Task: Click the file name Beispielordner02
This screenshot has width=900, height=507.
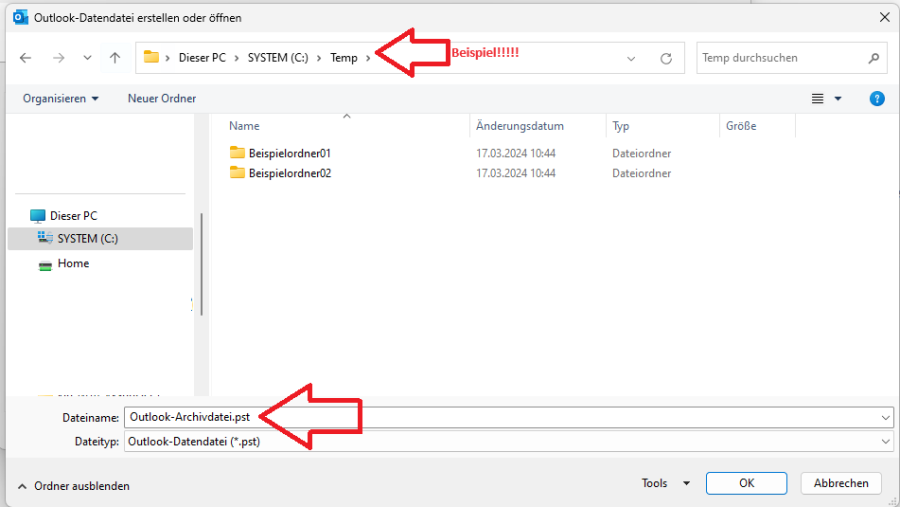Action: point(290,173)
